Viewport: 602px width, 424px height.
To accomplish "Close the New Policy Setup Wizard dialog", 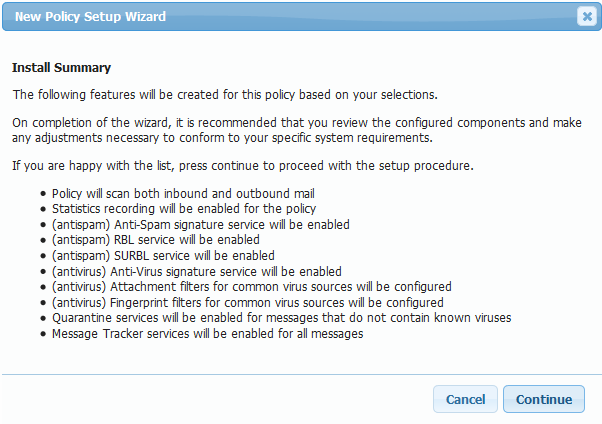I will point(587,16).
